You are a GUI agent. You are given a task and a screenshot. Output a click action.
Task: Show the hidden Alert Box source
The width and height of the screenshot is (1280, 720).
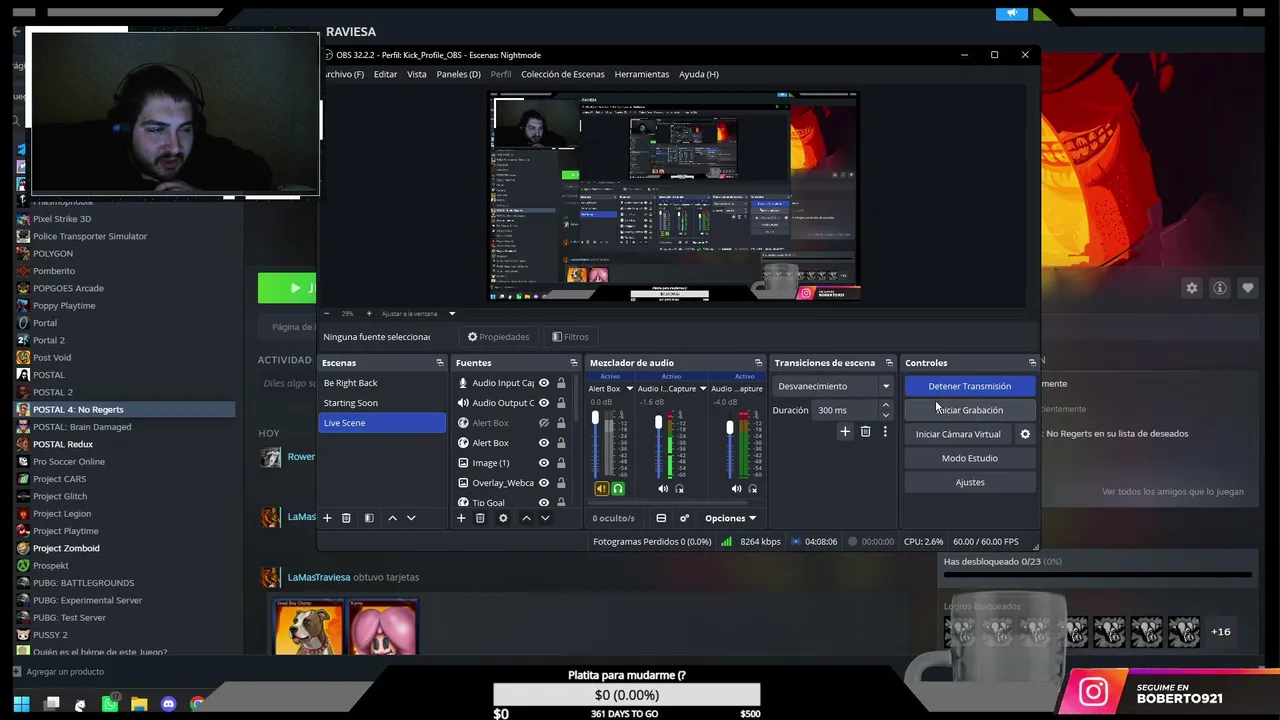[x=544, y=423]
